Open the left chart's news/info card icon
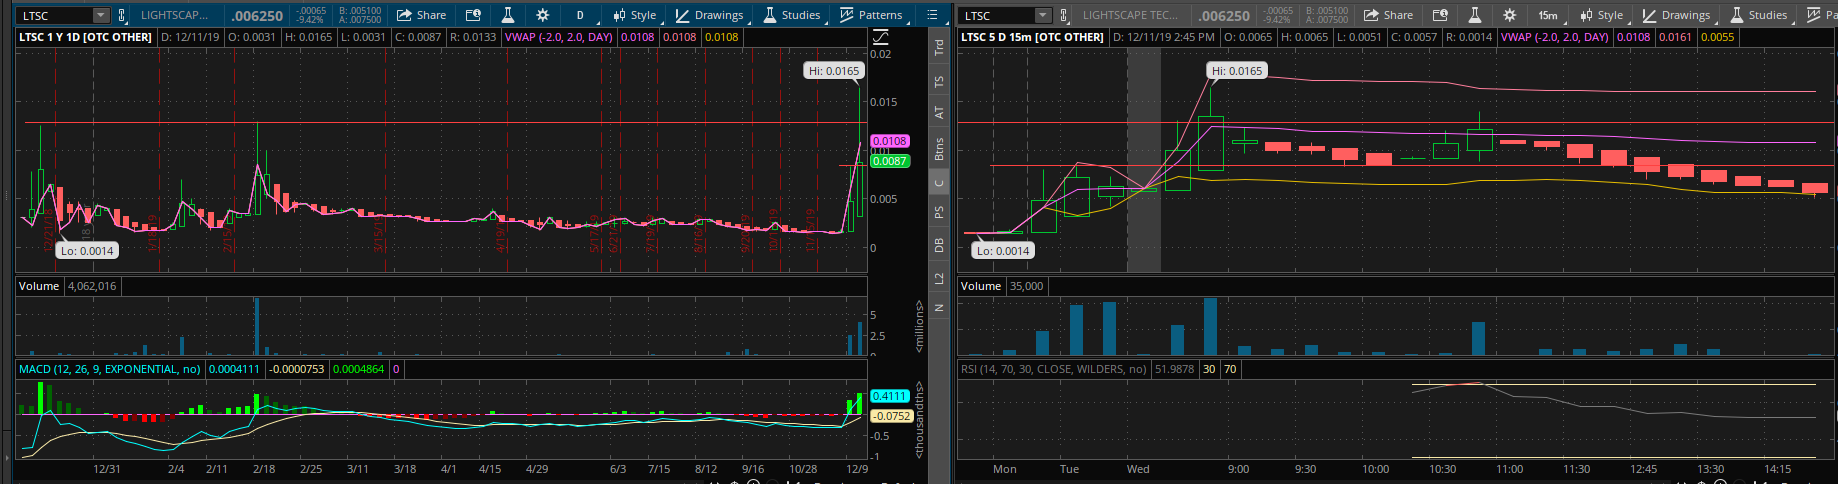 473,15
